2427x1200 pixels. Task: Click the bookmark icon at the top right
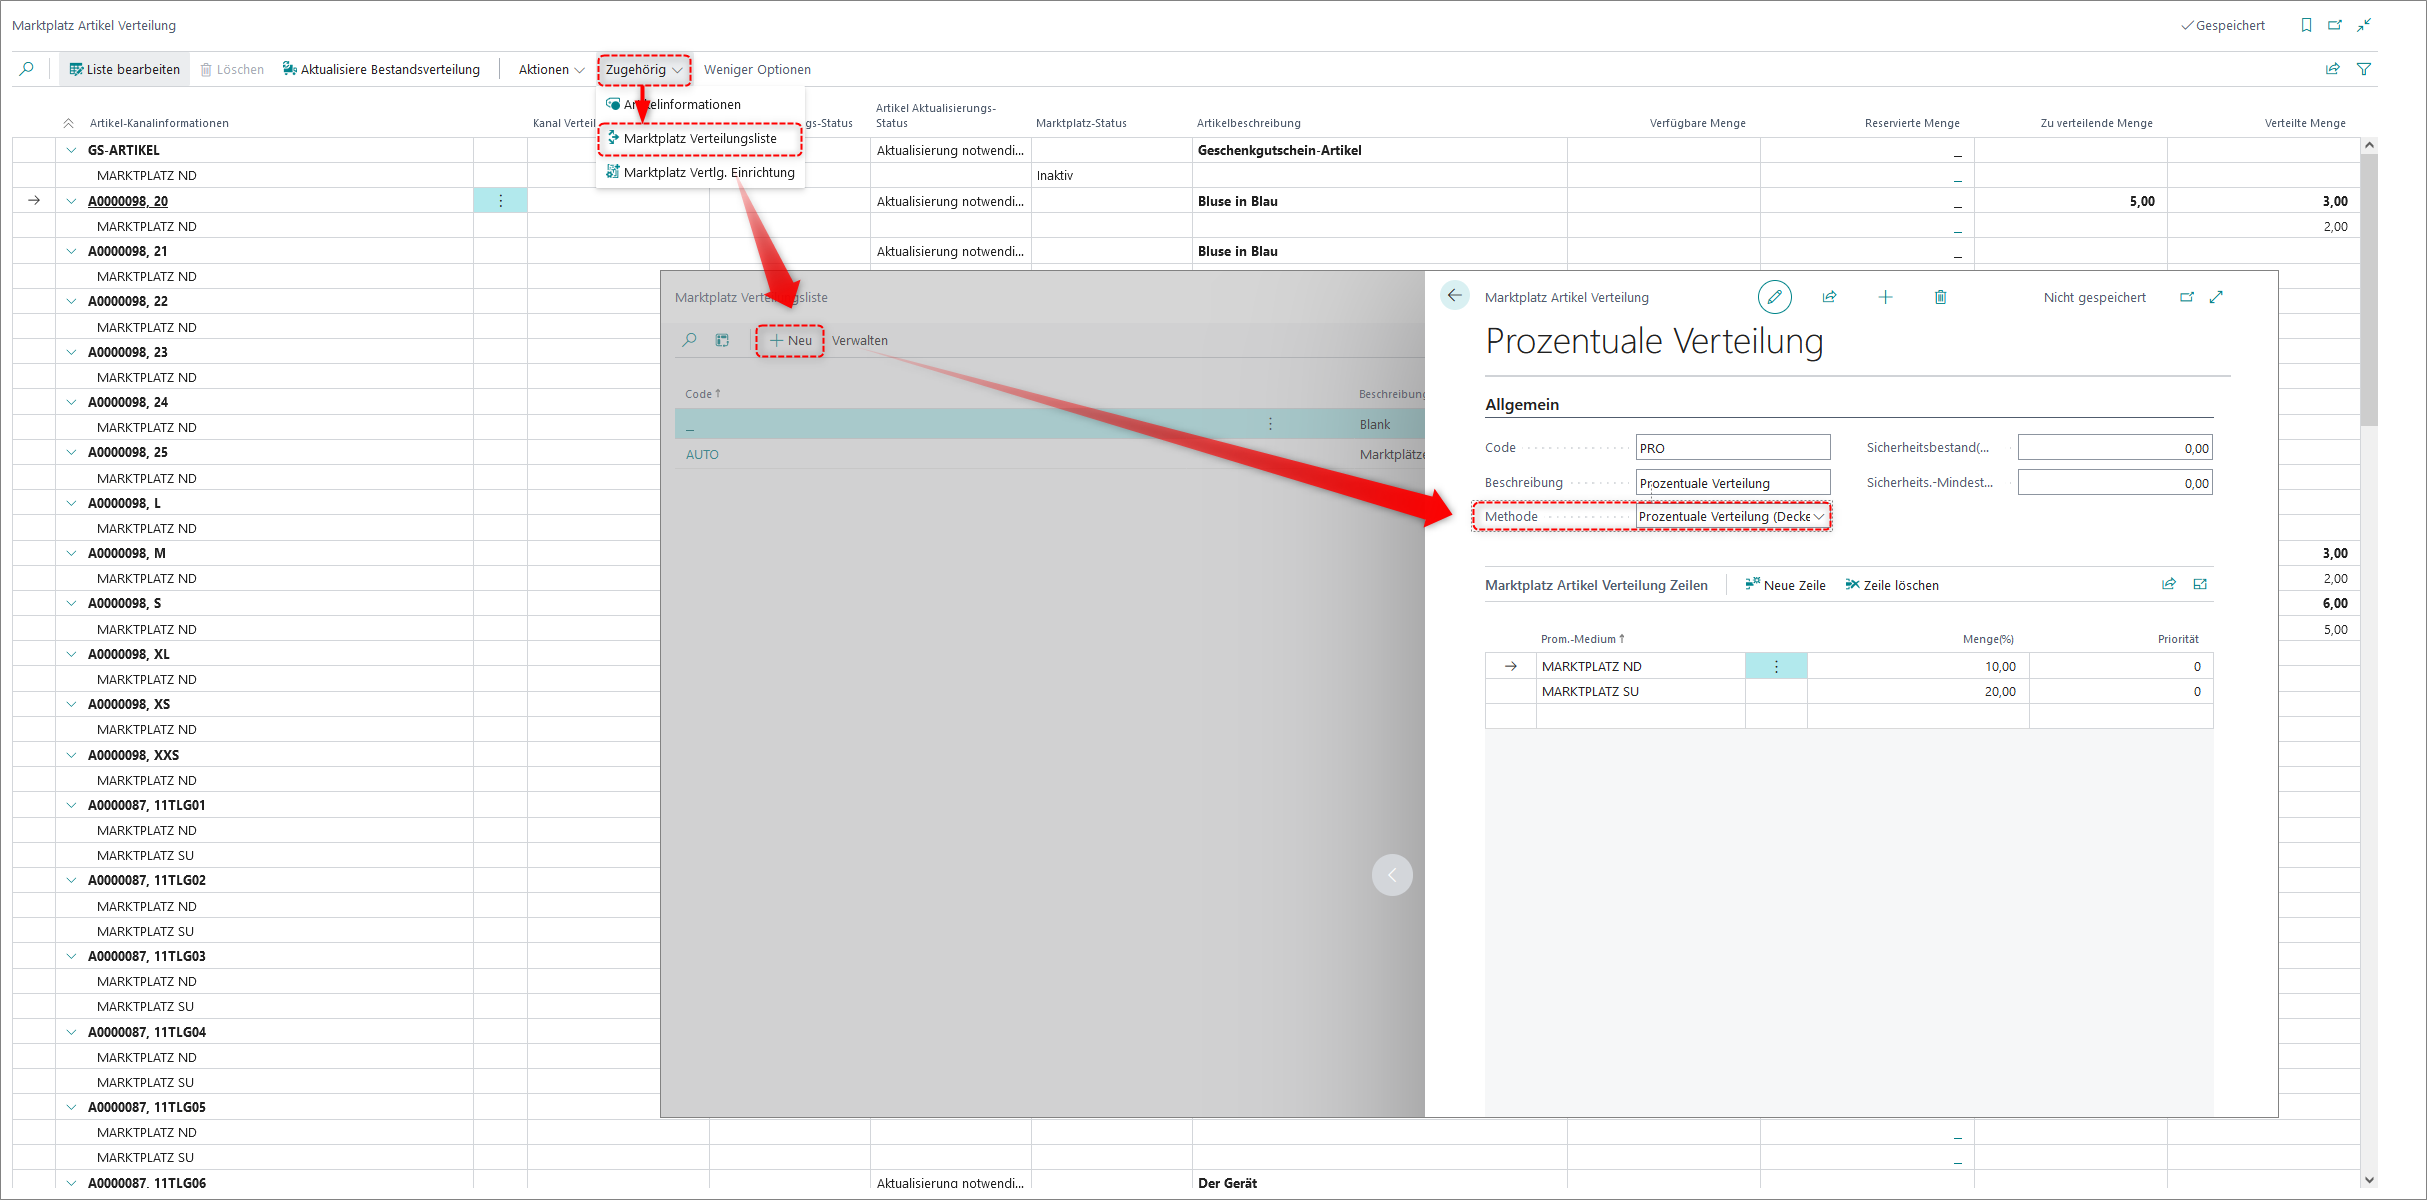click(2306, 25)
